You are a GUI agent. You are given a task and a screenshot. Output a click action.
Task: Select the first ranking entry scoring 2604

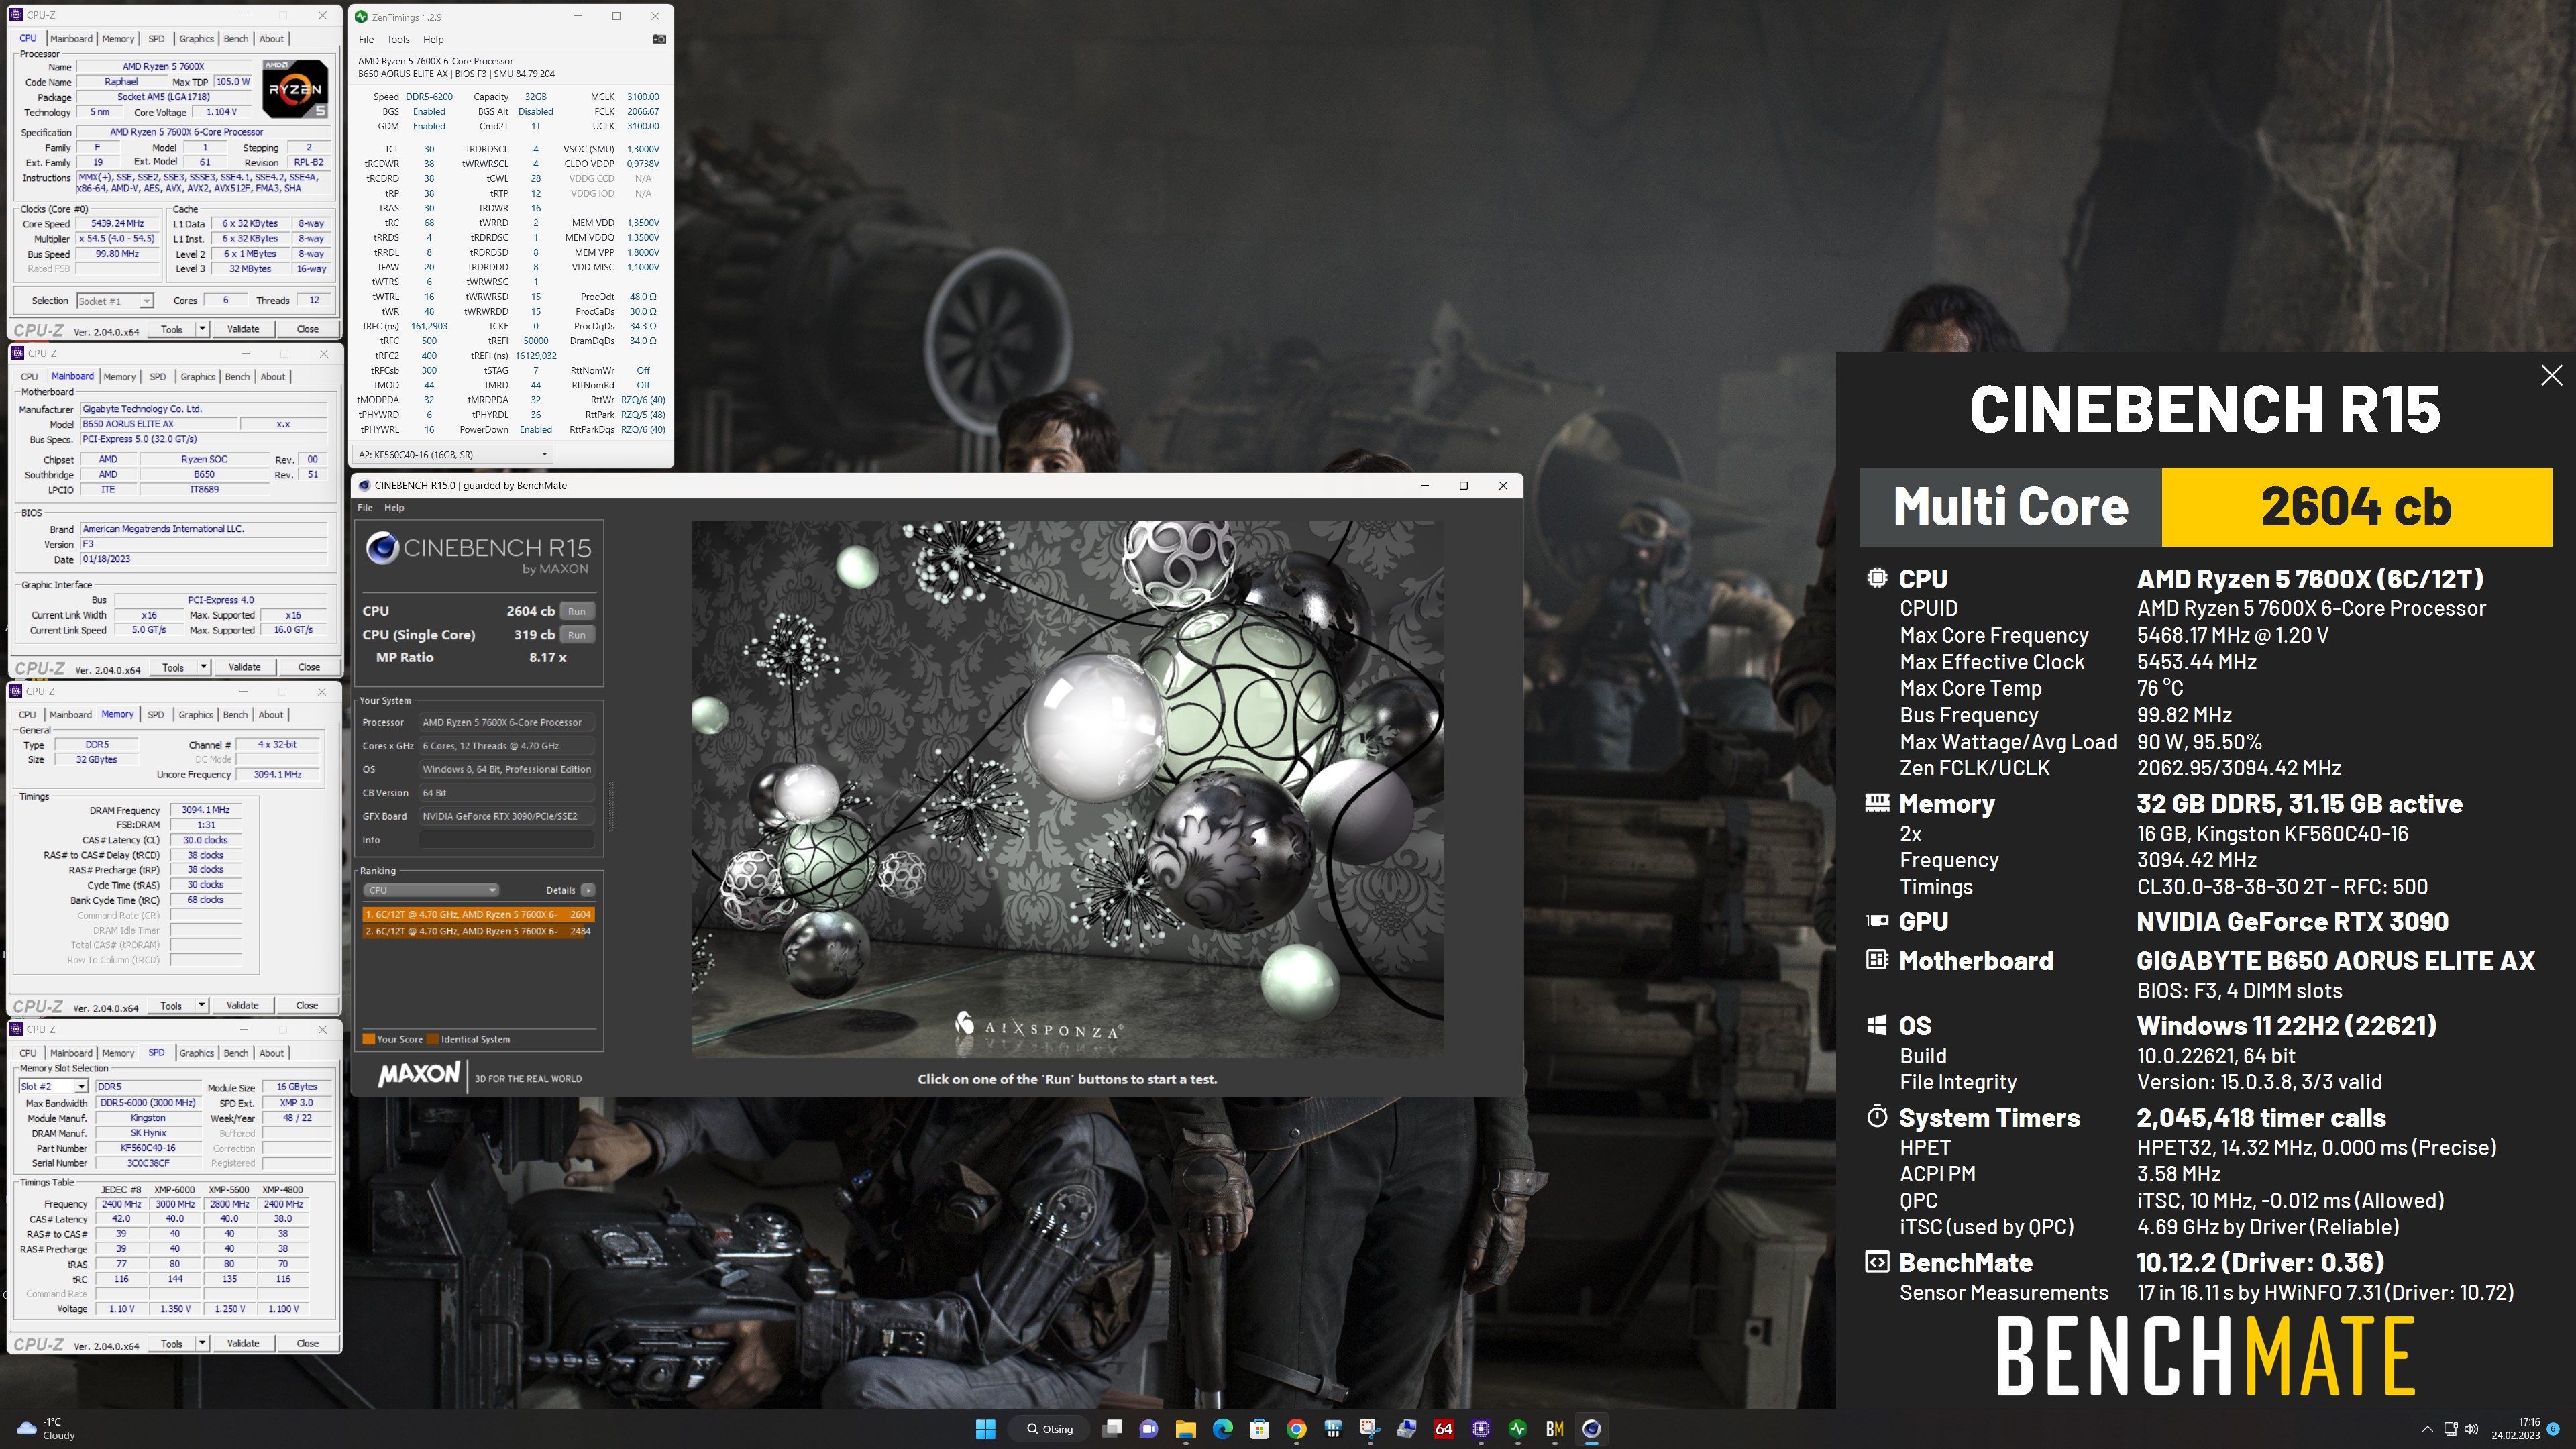479,914
